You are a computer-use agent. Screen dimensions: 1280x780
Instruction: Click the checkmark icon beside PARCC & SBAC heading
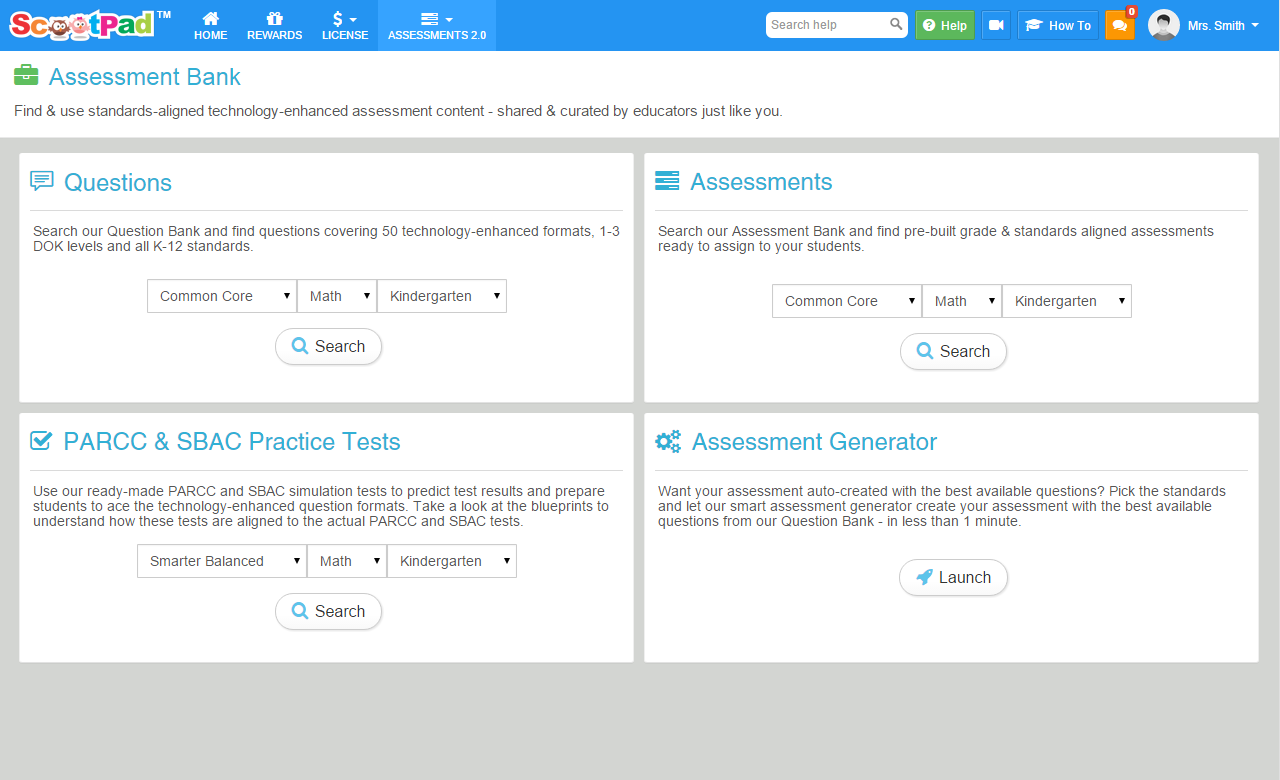(41, 440)
